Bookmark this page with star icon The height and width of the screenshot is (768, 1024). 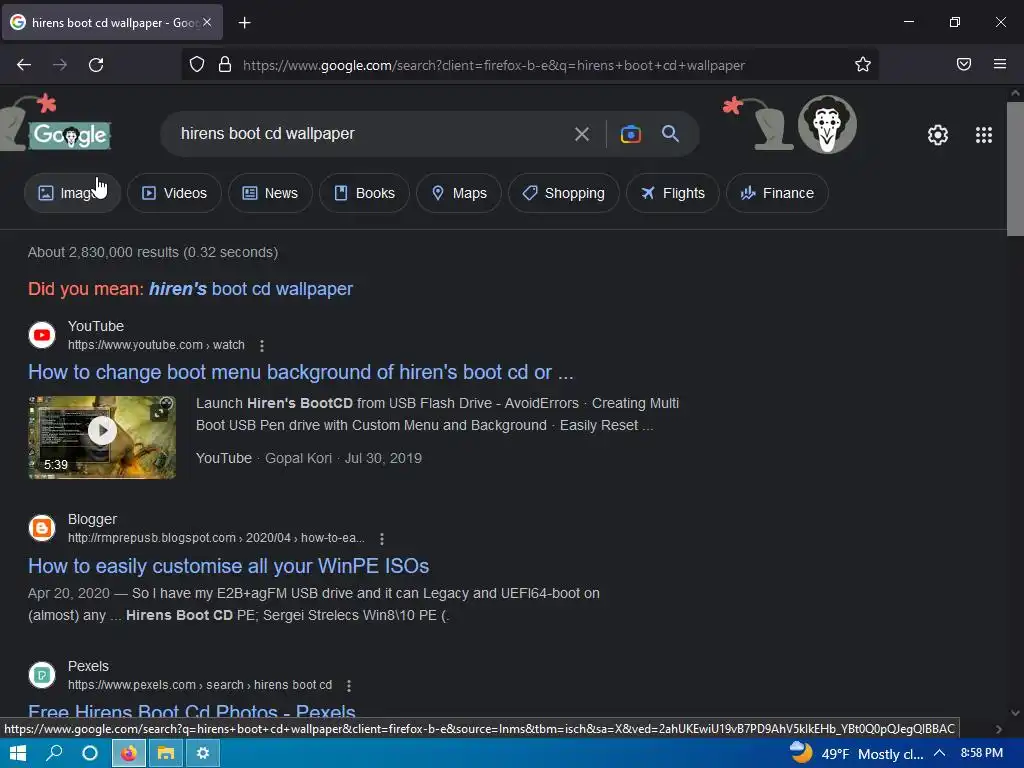pos(863,65)
